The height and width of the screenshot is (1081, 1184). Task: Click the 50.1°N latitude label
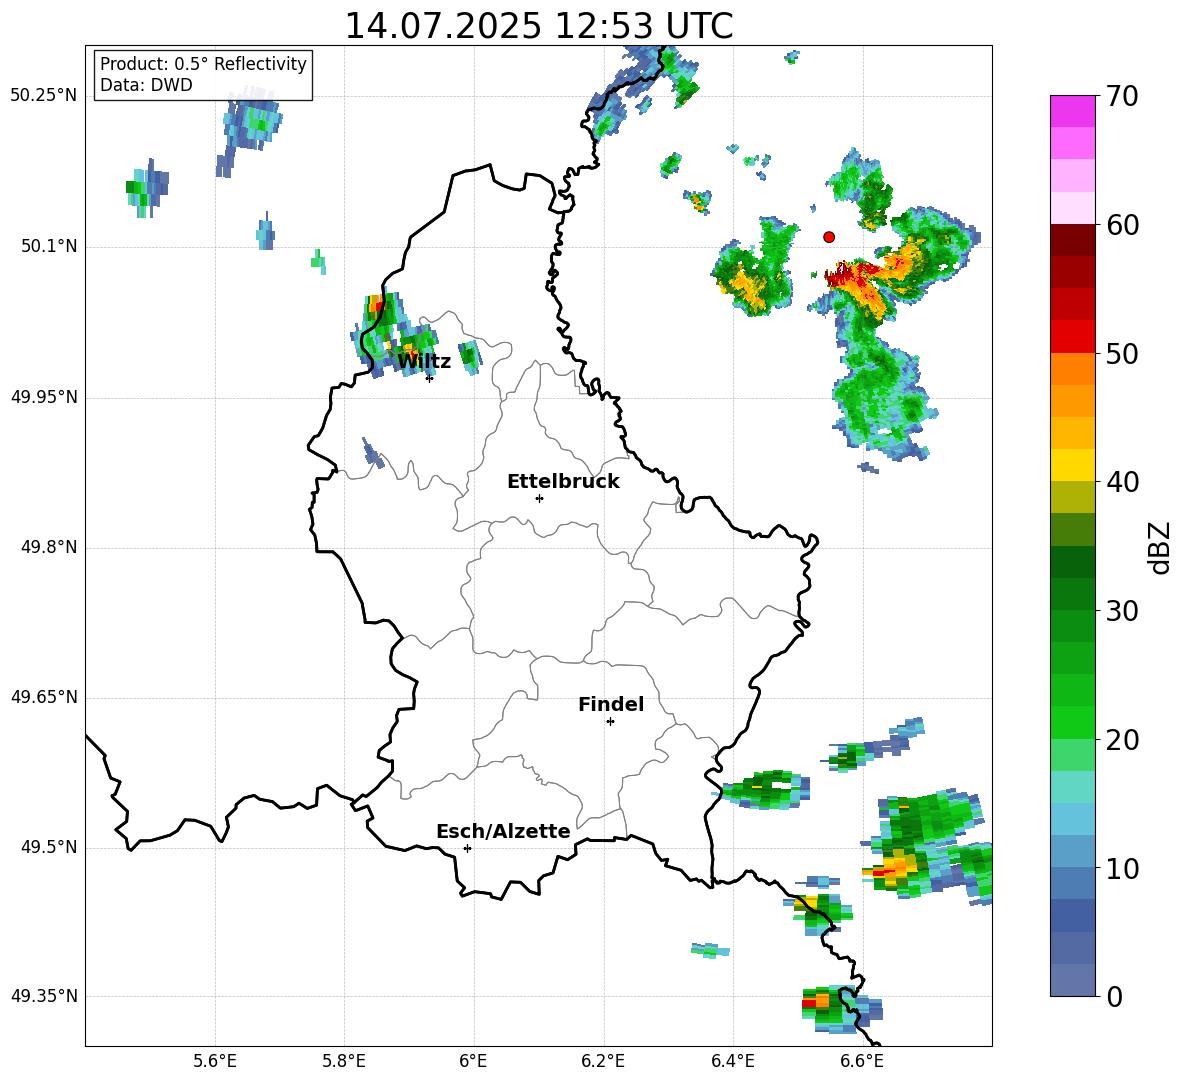(49, 247)
